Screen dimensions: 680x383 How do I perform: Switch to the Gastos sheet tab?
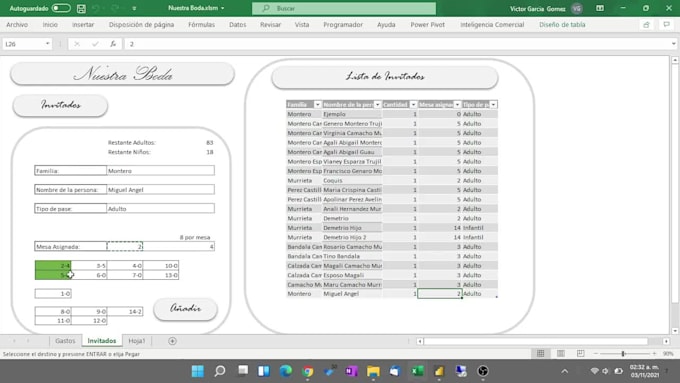pos(65,341)
